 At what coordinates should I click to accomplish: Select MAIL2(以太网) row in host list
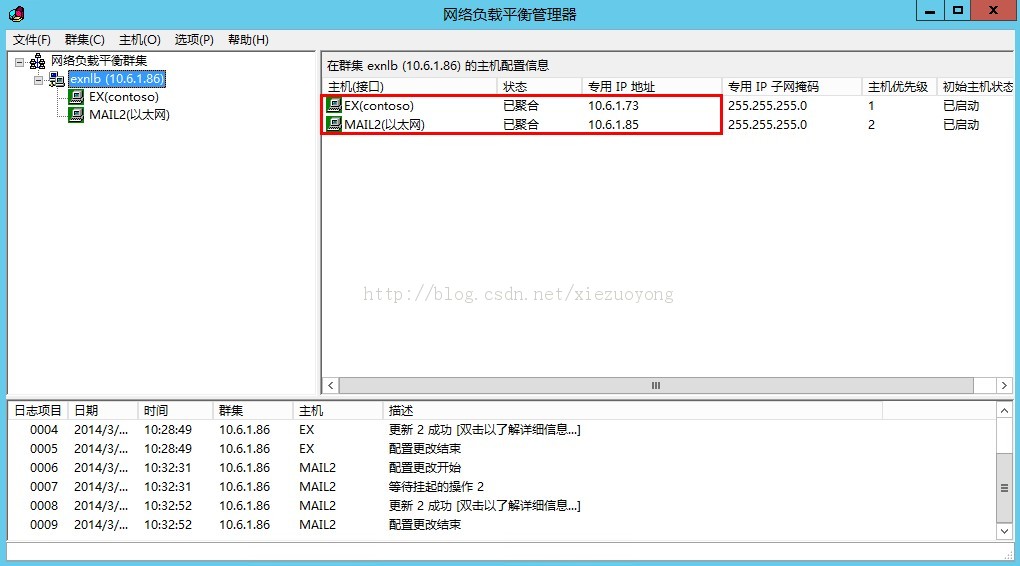(668, 124)
